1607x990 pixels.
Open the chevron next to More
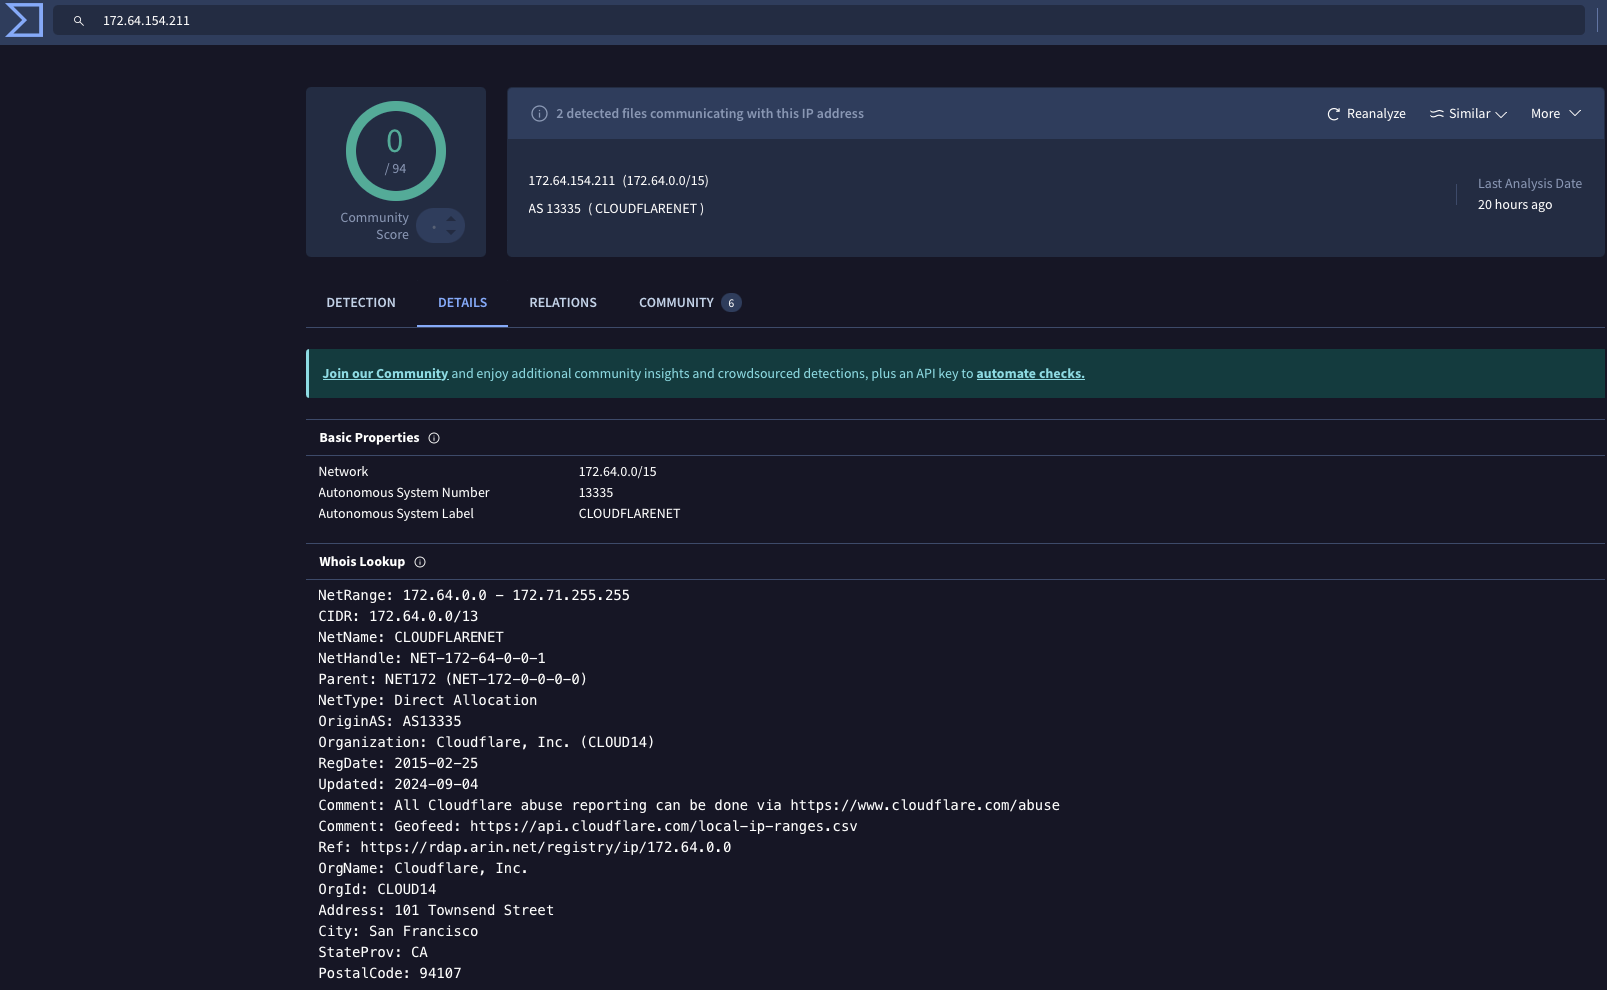click(x=1577, y=113)
